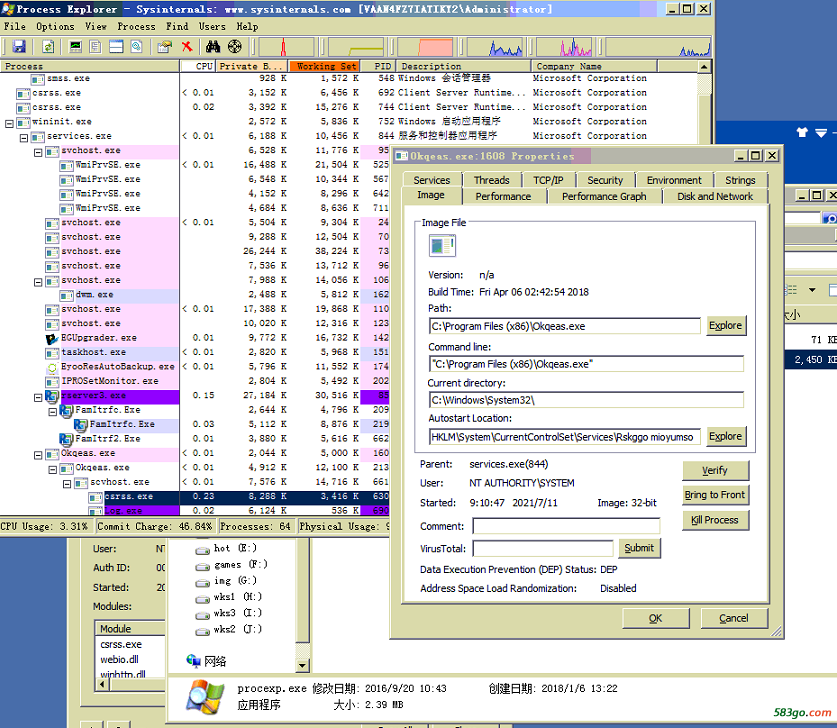Collapse the FamItrfc.Exe parent node
Image resolution: width=837 pixels, height=728 pixels.
52,412
